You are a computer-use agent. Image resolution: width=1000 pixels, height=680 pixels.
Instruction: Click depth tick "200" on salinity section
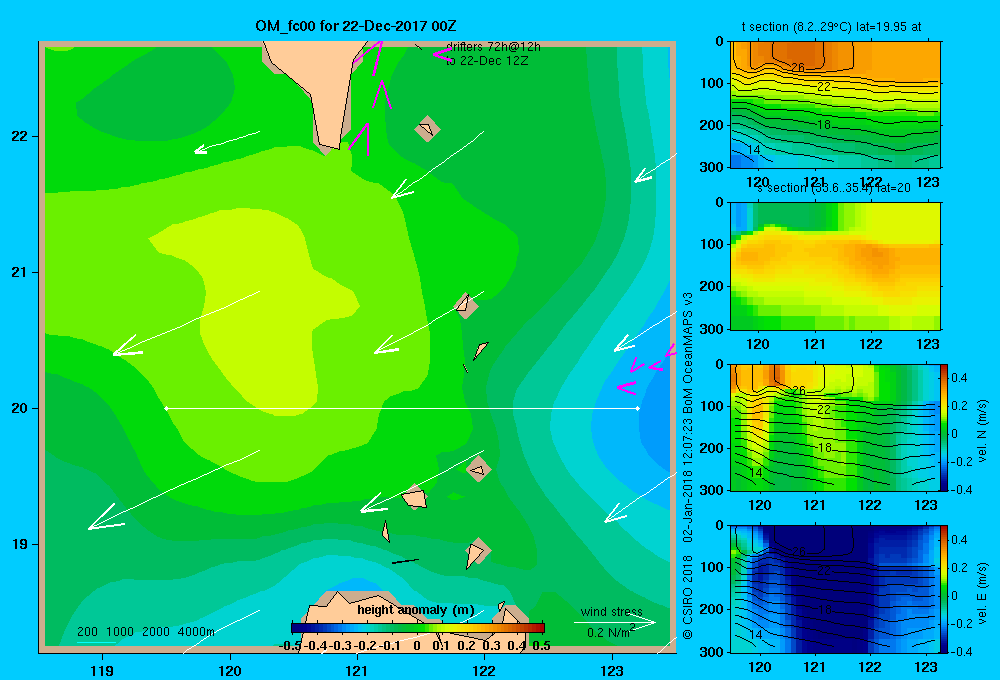pos(711,286)
